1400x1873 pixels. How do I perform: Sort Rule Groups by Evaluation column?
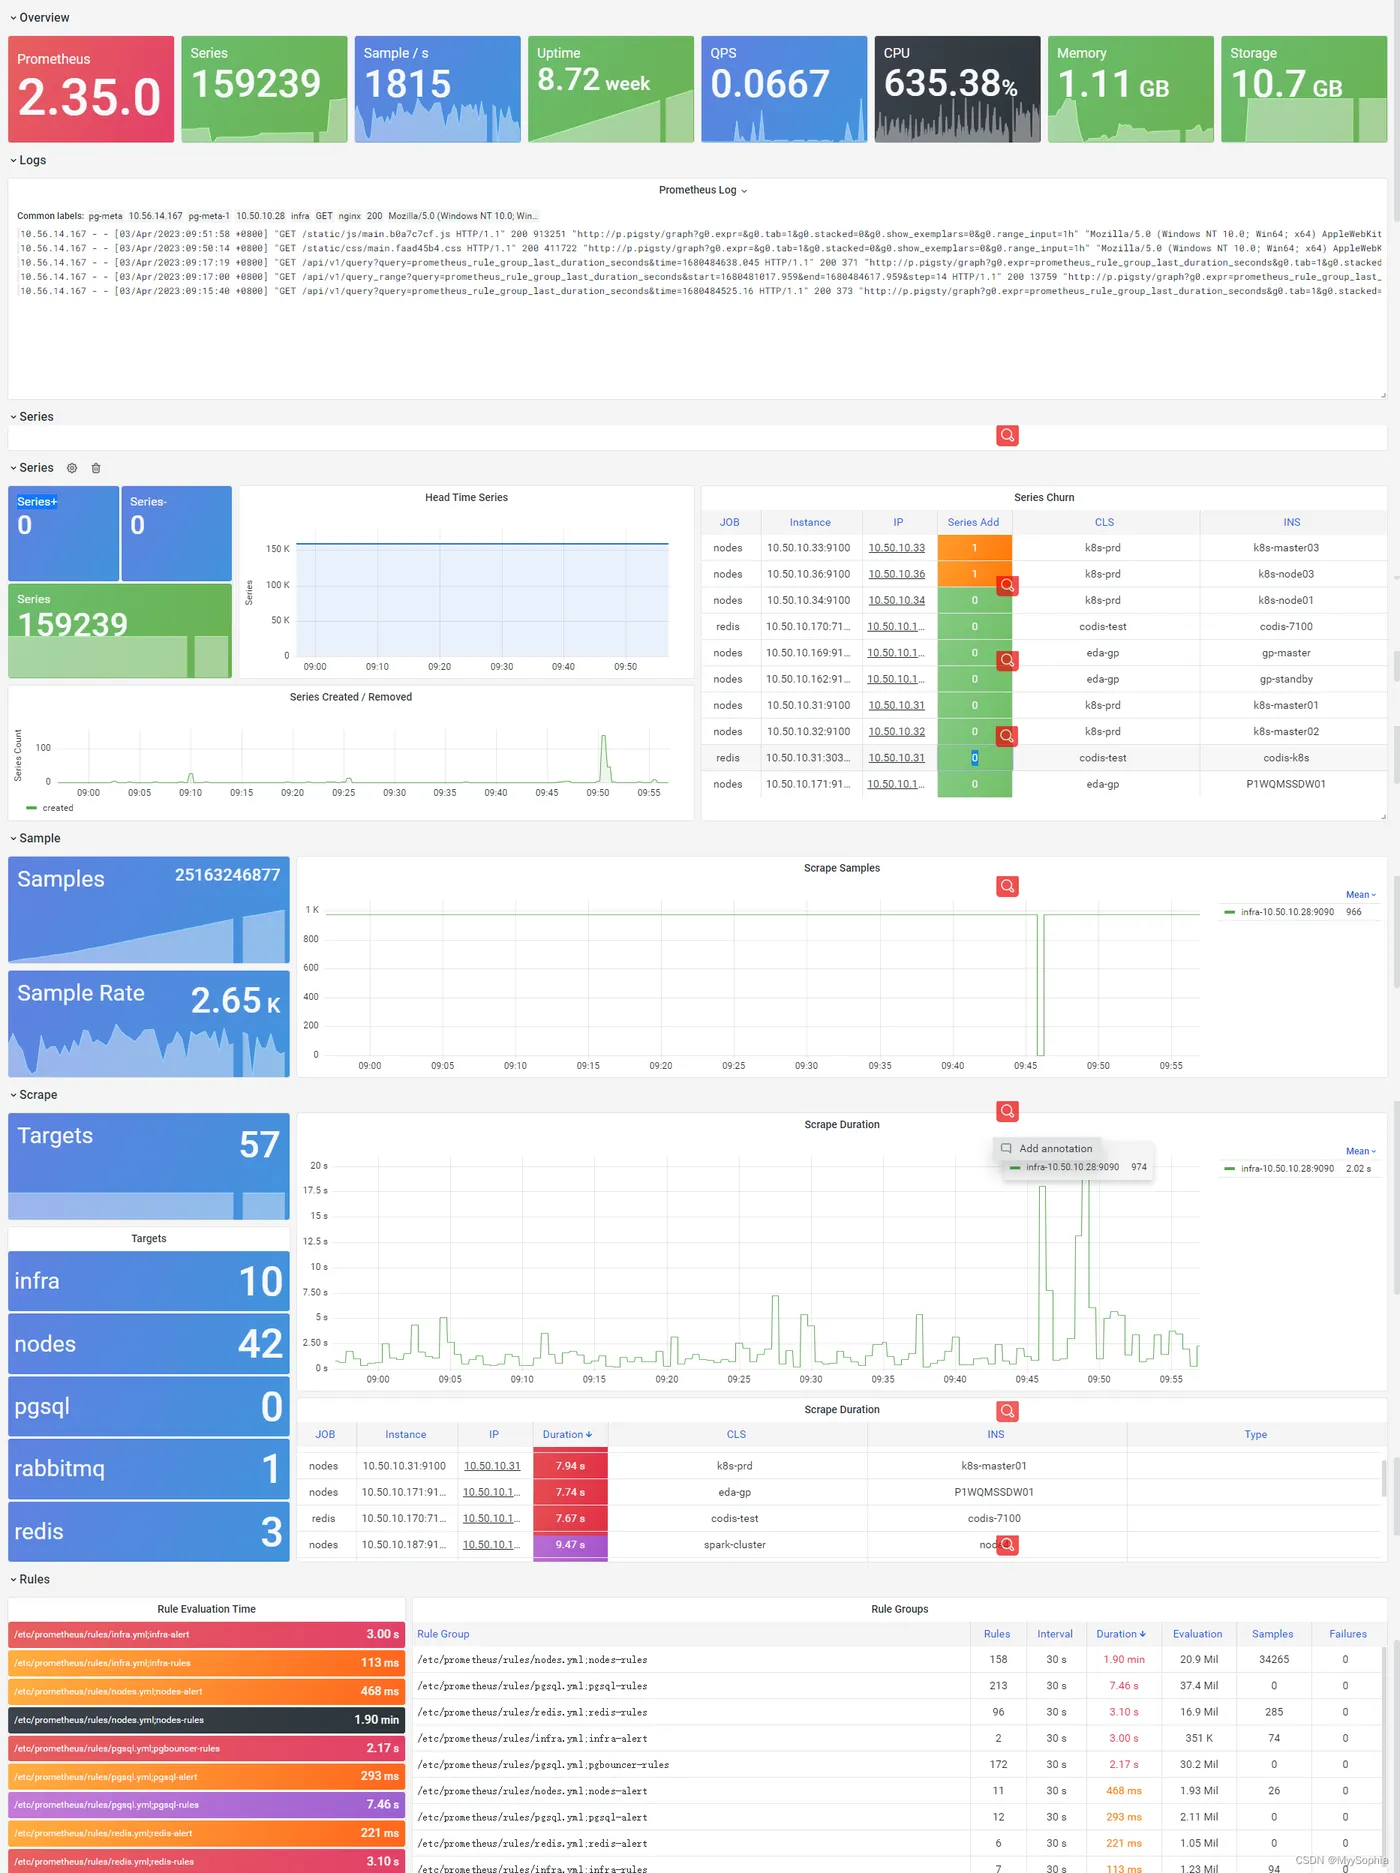point(1197,1634)
